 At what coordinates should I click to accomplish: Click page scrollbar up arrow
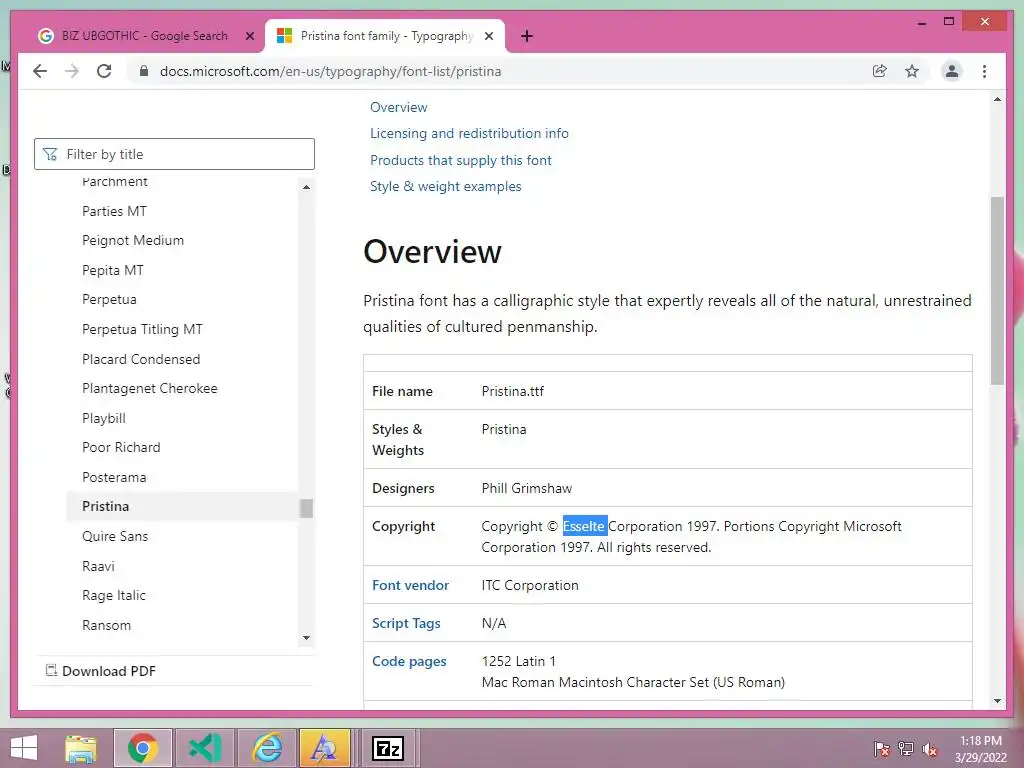(x=997, y=99)
